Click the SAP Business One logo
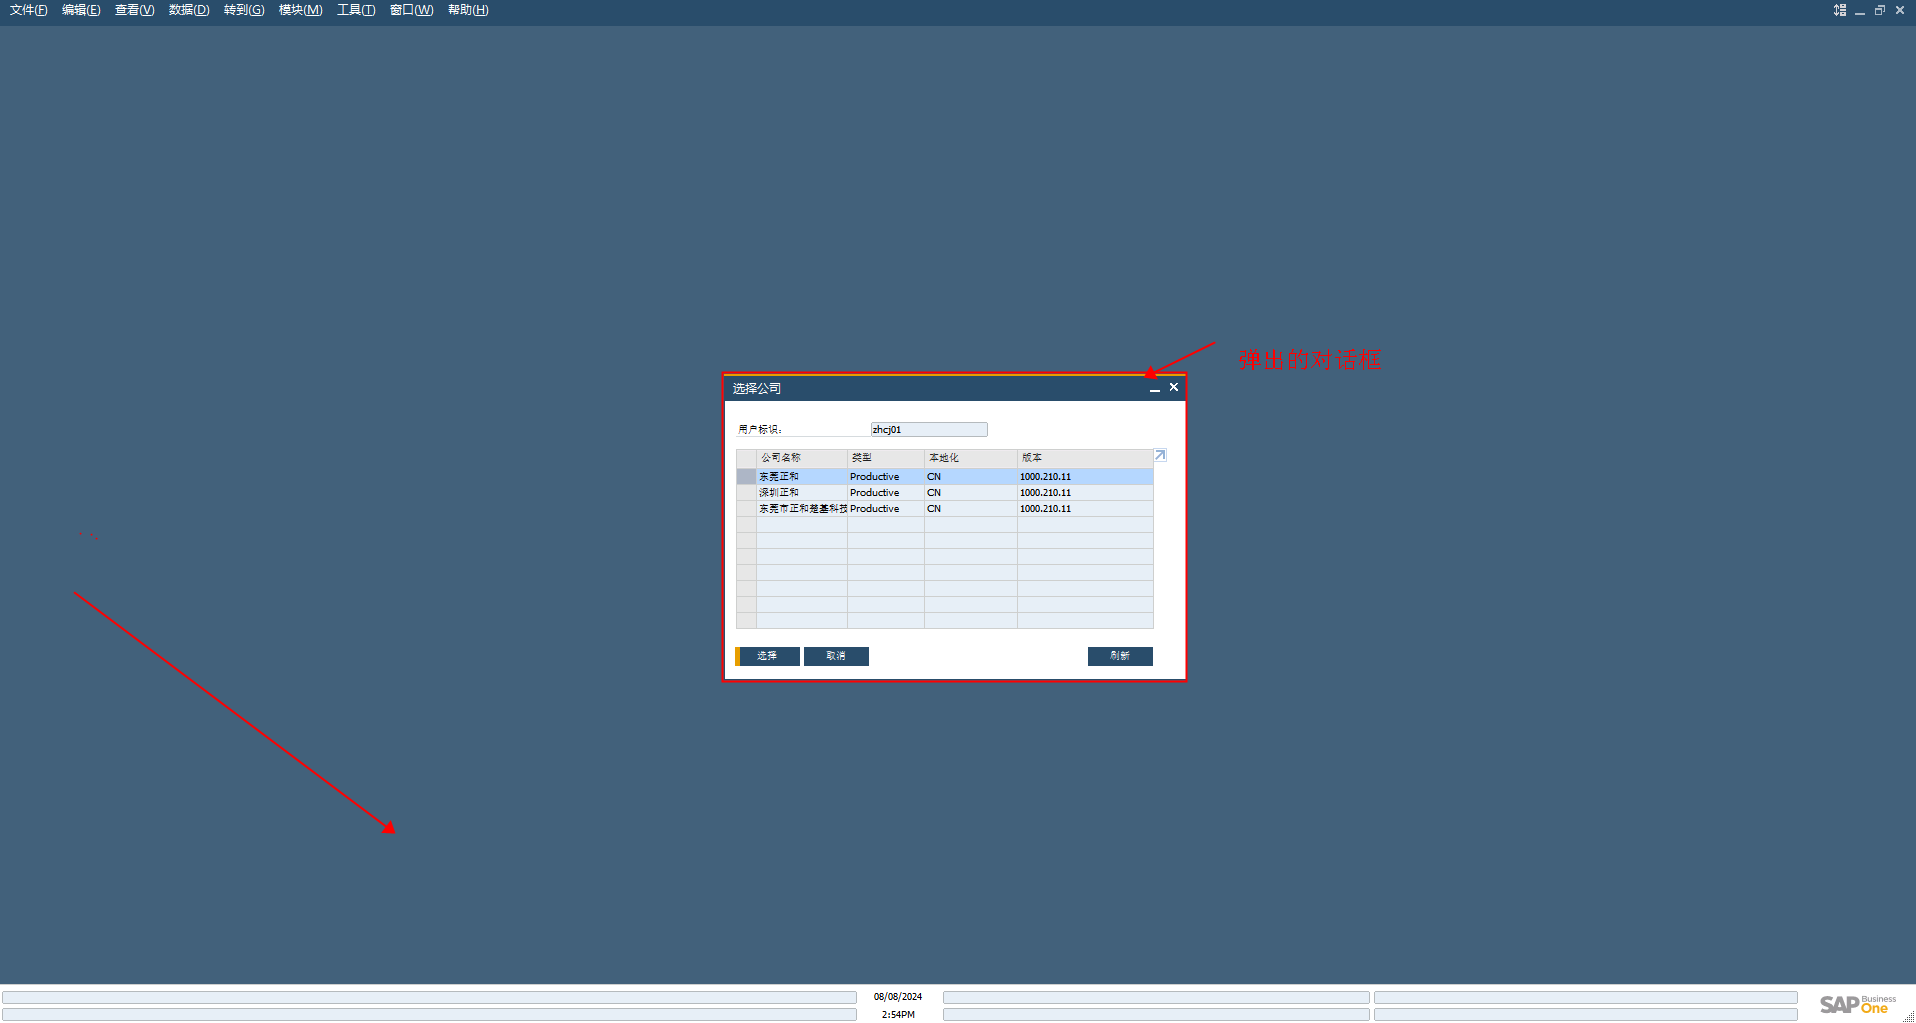The width and height of the screenshot is (1916, 1023). (x=1858, y=1004)
